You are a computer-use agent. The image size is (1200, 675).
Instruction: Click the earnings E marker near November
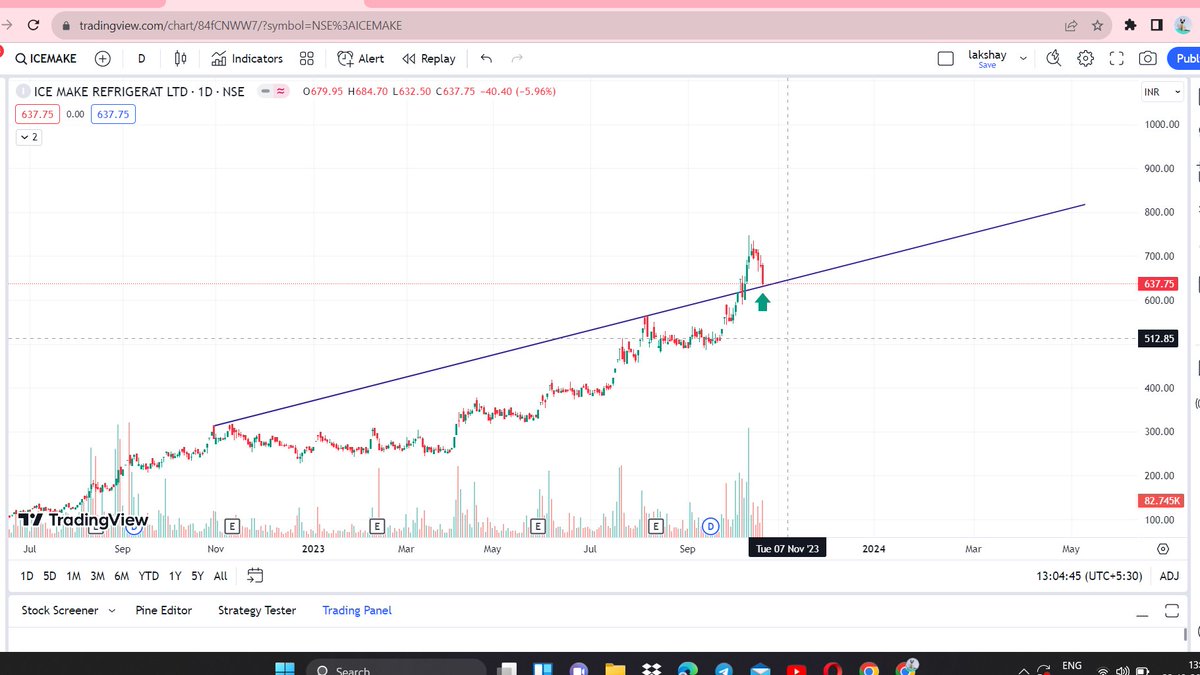tap(232, 525)
